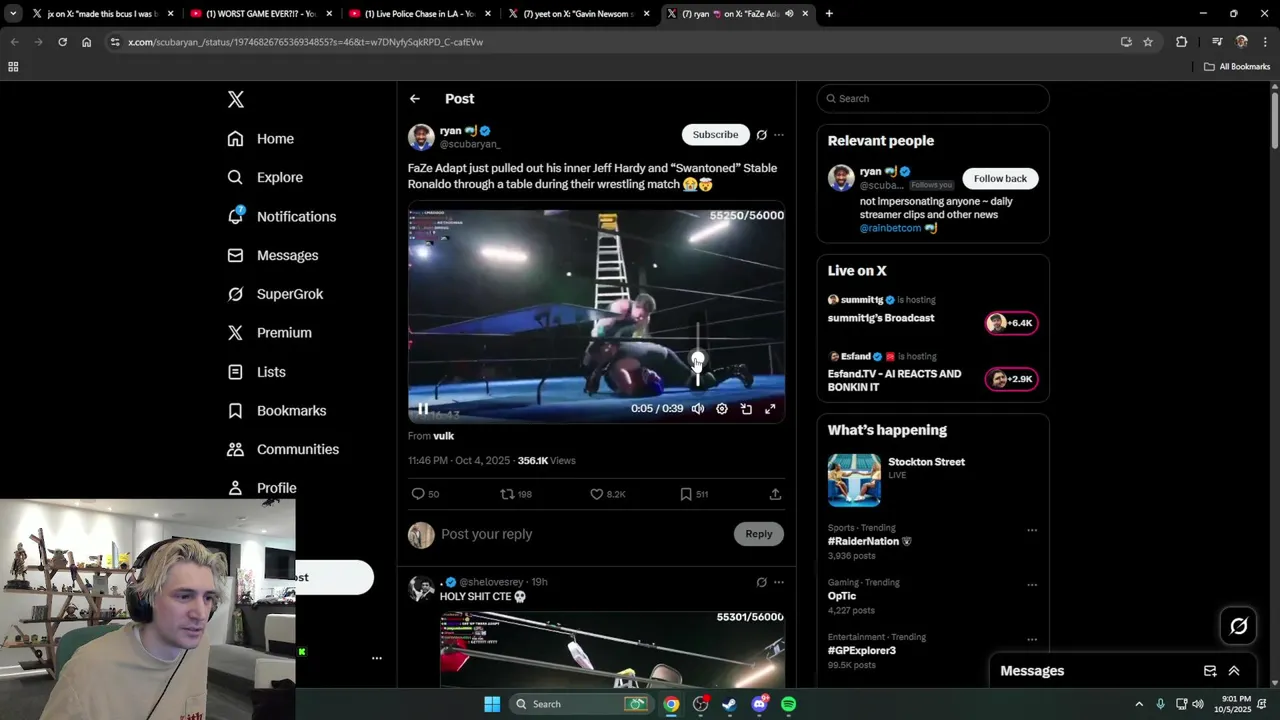This screenshot has width=1280, height=720.
Task: Open more options on the shelovesrey reply
Action: 779,582
